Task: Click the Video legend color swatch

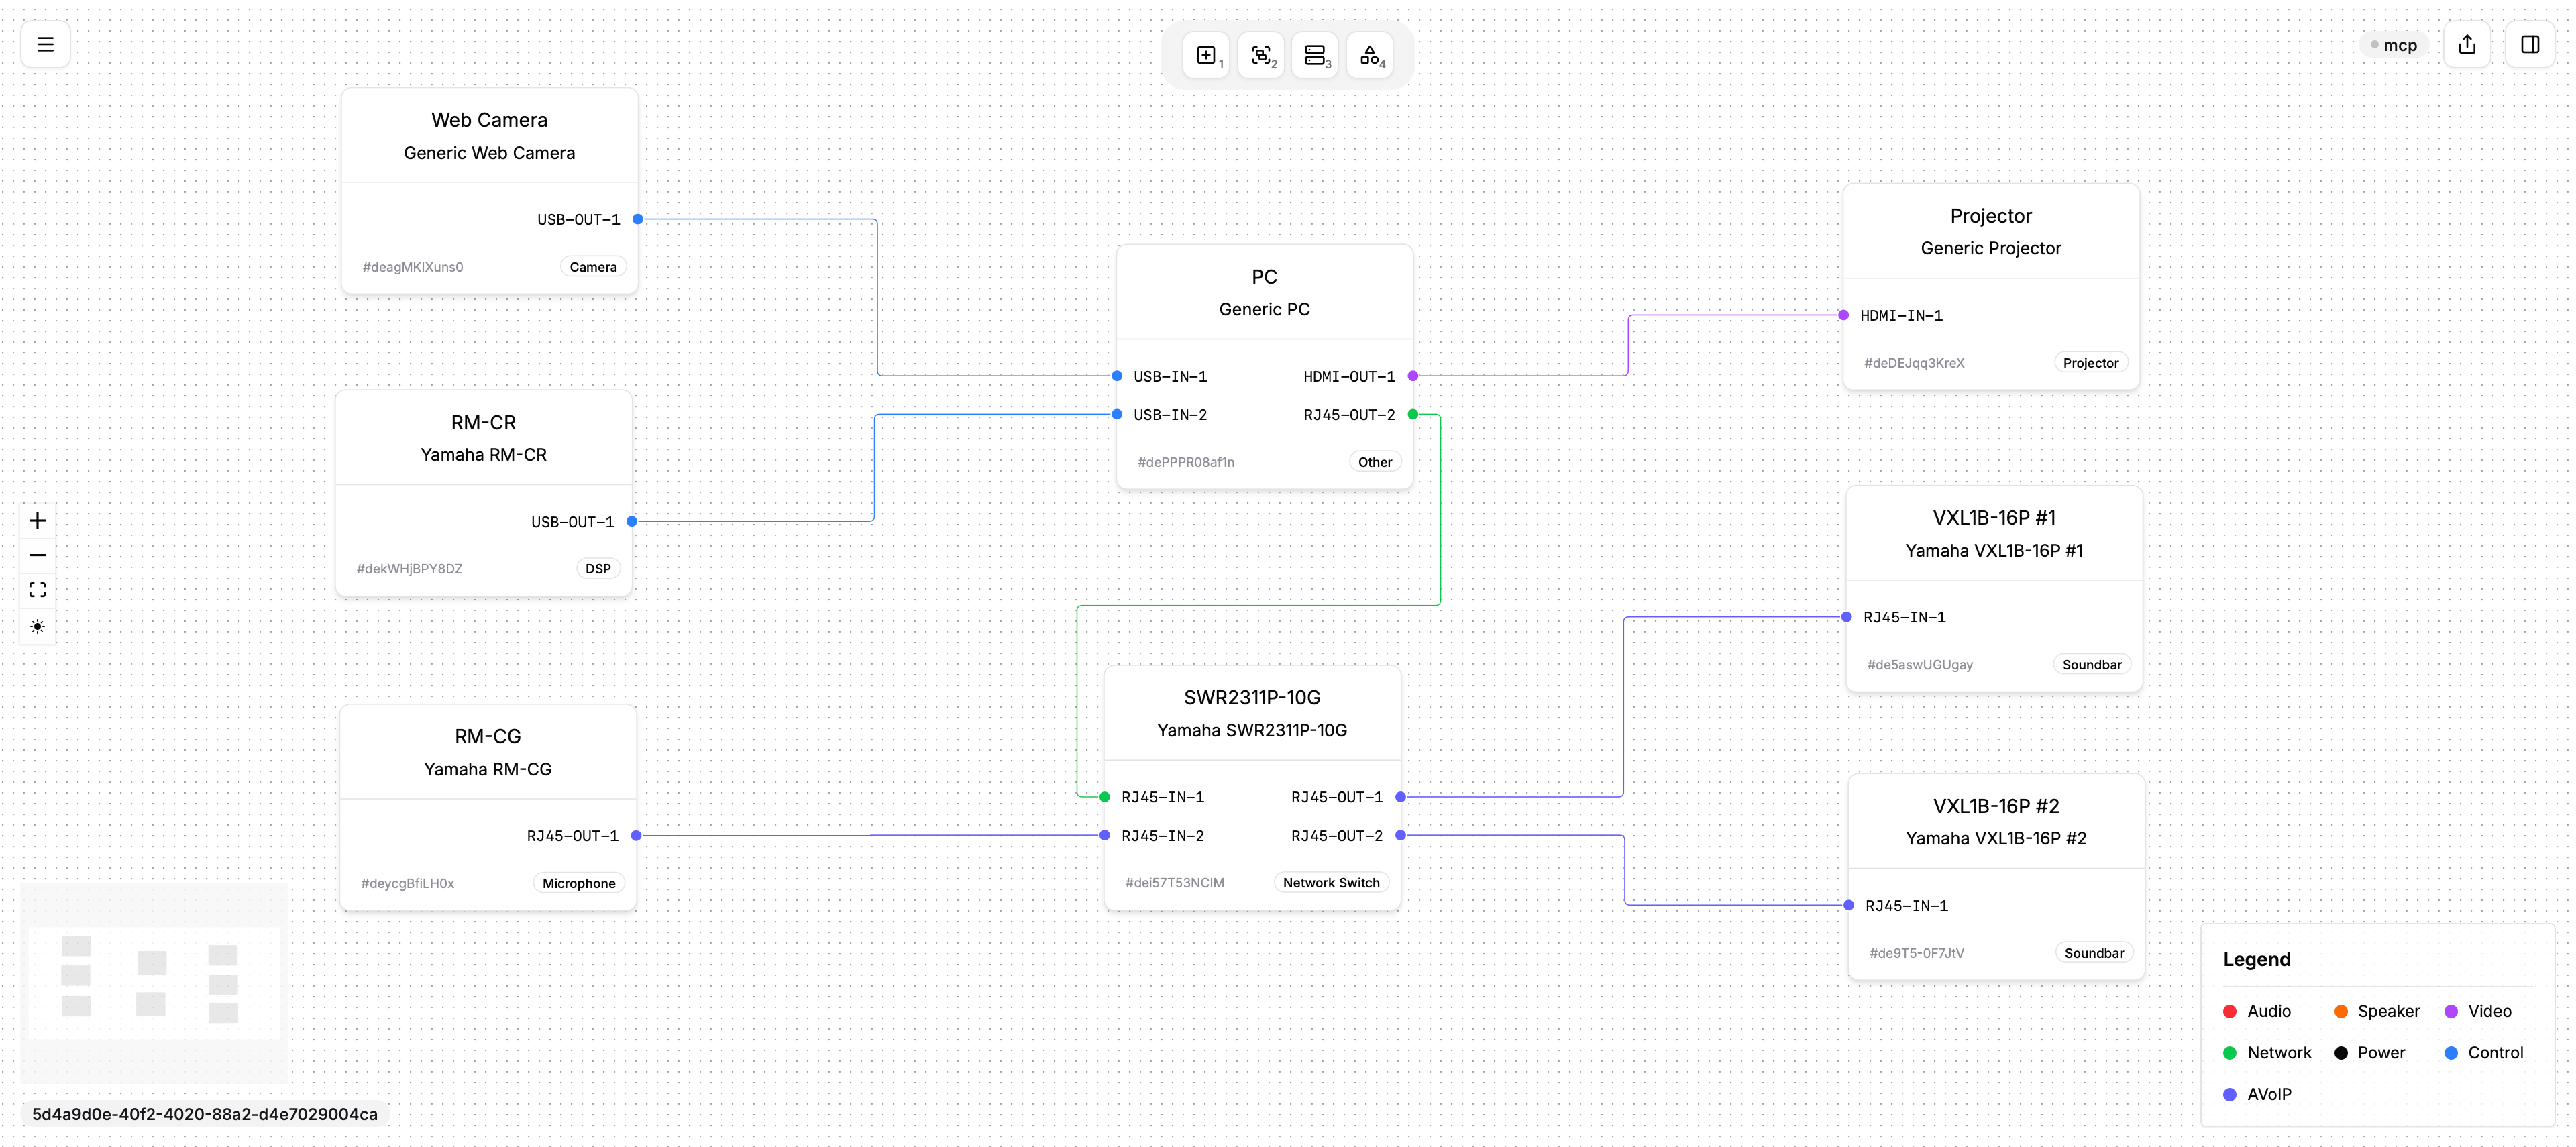Action: (x=2451, y=1011)
